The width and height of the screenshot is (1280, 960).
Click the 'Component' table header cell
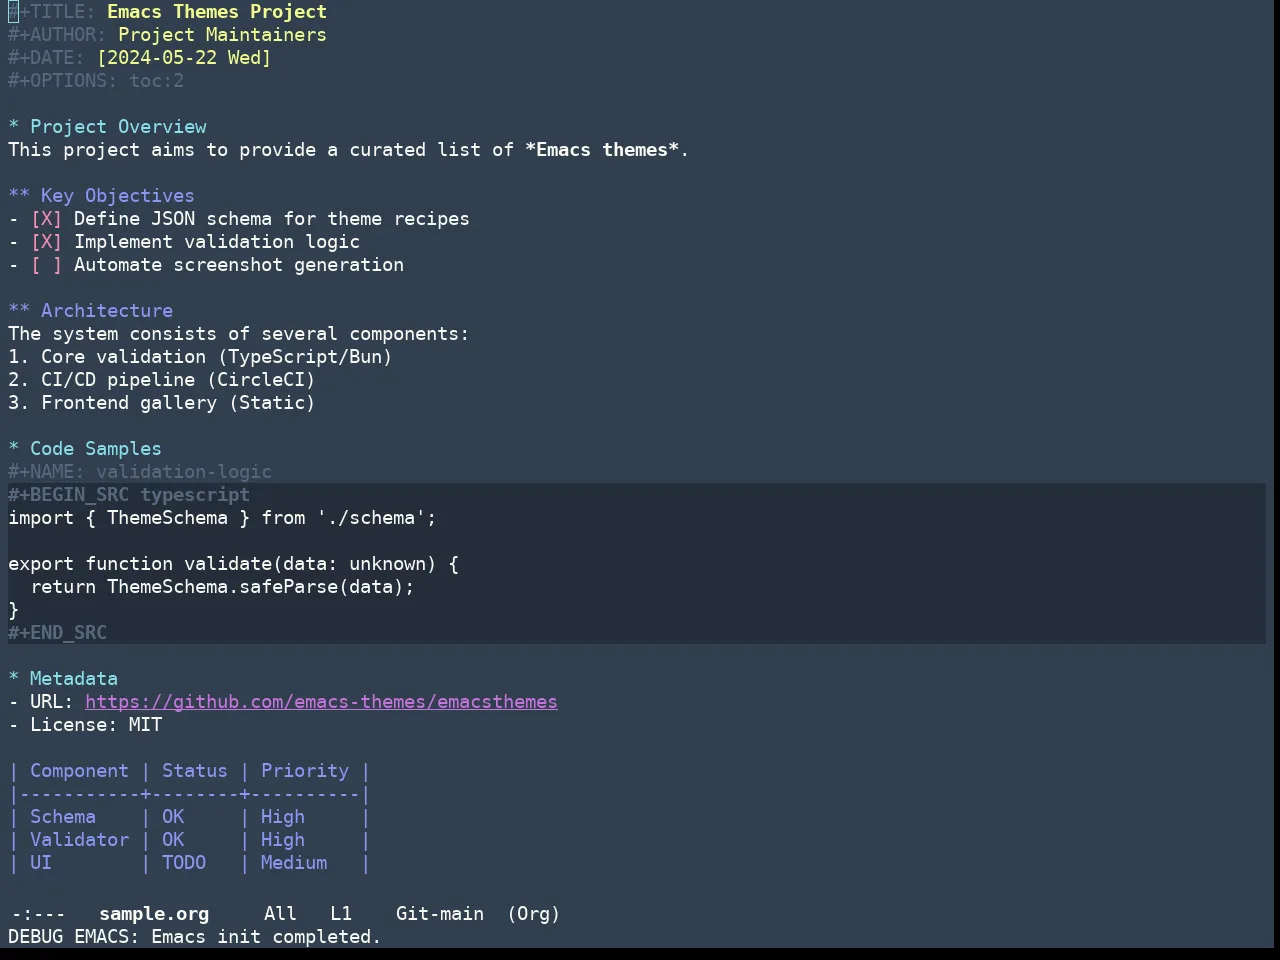[79, 771]
